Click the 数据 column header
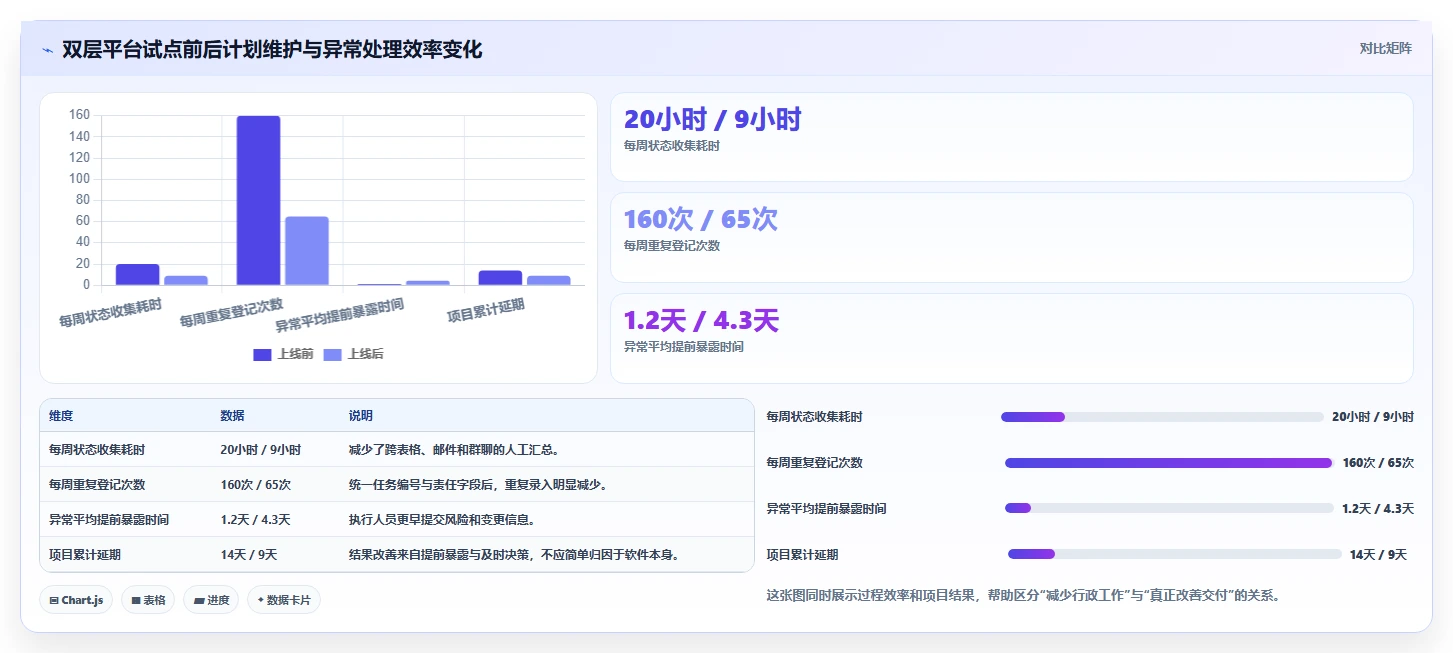Screen dimensions: 1453x653 pyautogui.click(x=232, y=416)
